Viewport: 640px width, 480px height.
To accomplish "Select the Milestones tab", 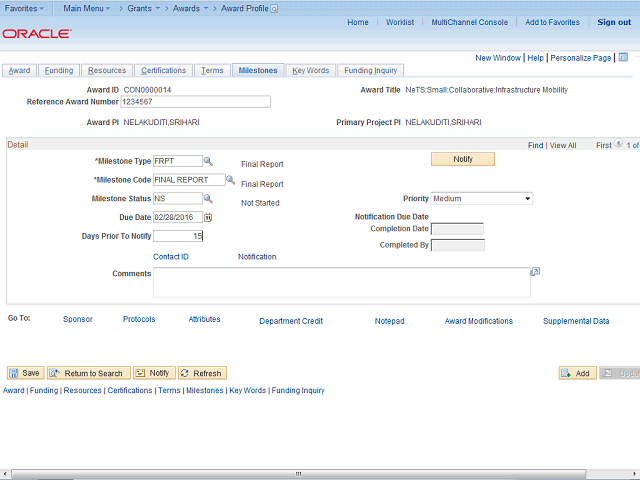I will (258, 71).
